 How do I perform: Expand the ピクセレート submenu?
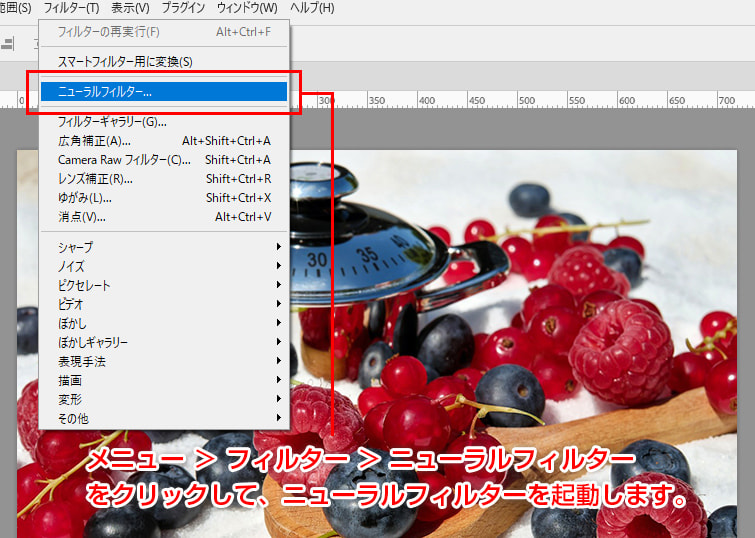click(164, 285)
